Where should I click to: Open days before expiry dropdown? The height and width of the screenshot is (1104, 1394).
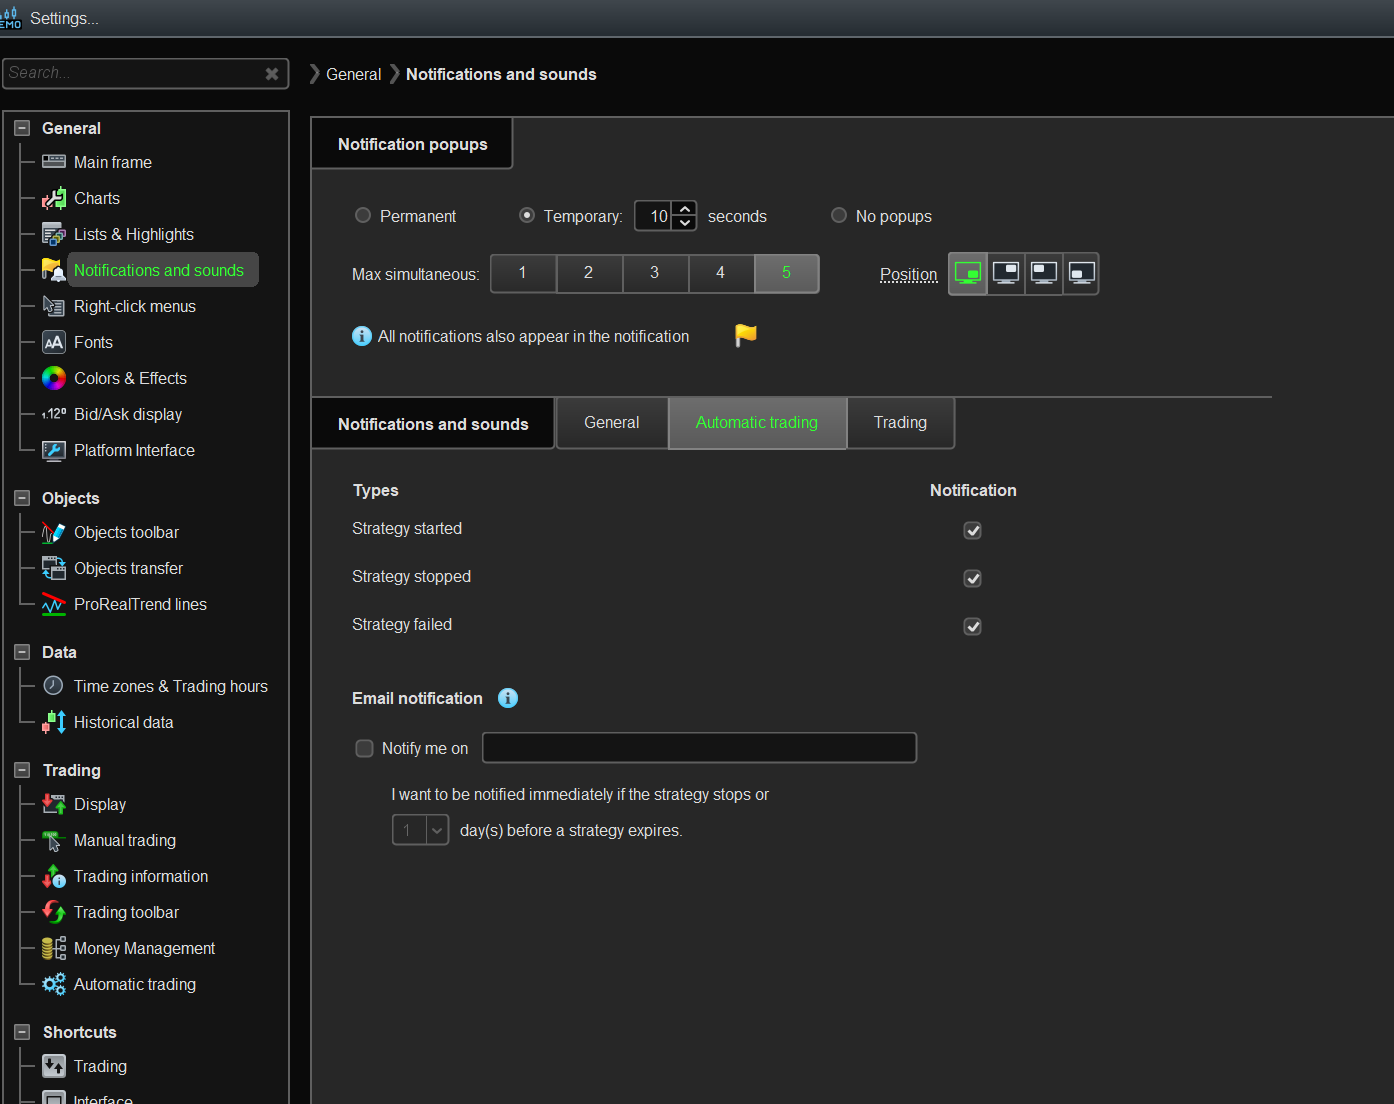tap(437, 830)
